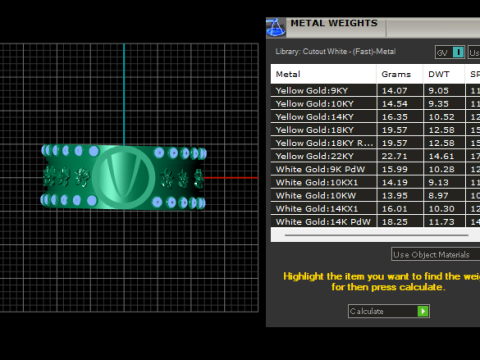Viewport: 480px width, 360px height.
Task: Select the White Gold:10KX1 row
Action: 375,182
